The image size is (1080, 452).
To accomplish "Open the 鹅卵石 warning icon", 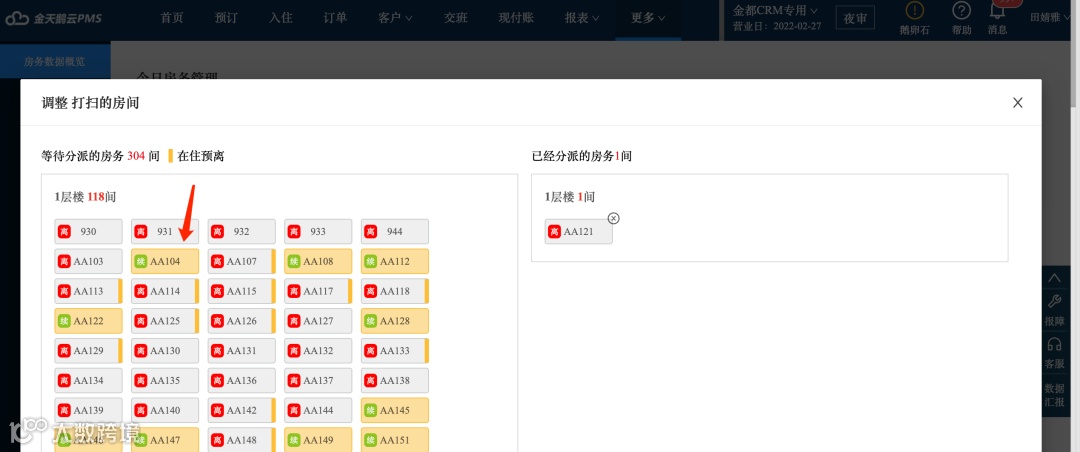I will pos(915,12).
